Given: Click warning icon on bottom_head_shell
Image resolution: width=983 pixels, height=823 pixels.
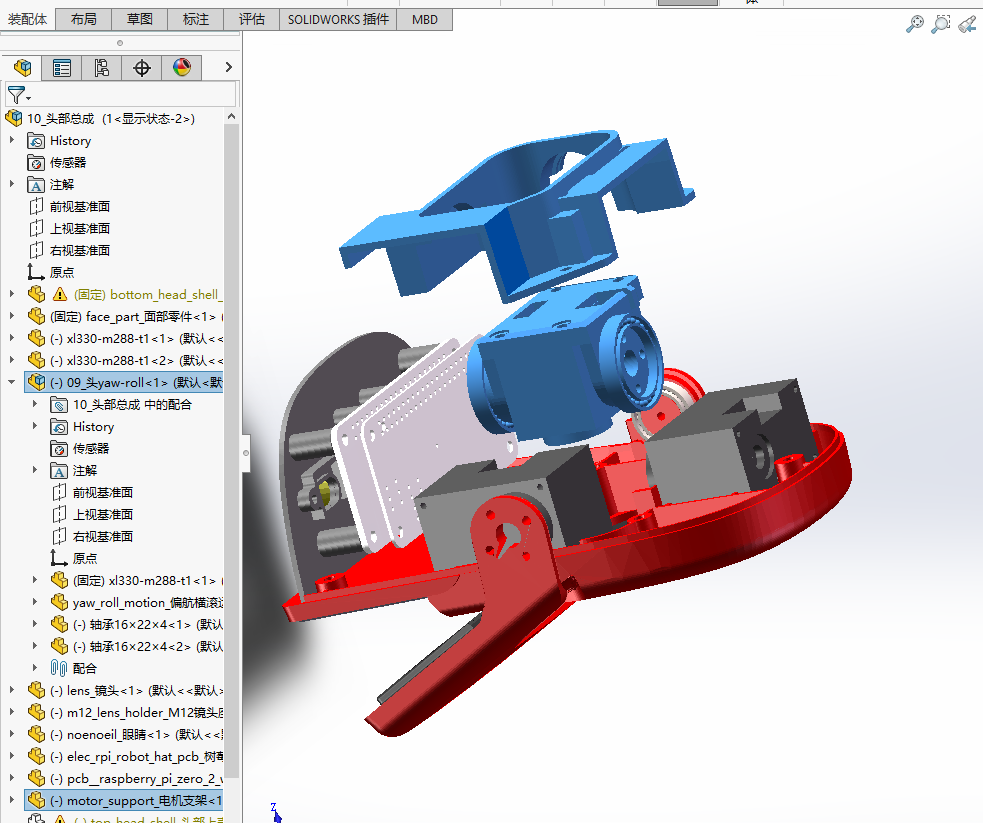Looking at the screenshot, I should click(x=60, y=294).
